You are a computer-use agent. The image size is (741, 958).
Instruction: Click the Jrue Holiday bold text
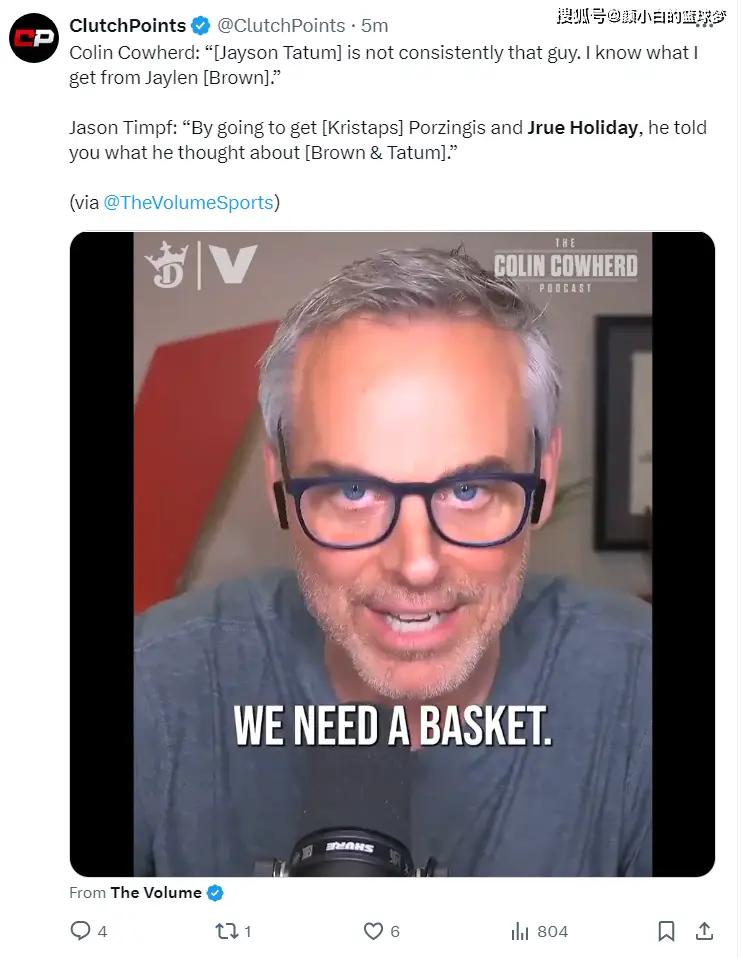click(x=583, y=127)
